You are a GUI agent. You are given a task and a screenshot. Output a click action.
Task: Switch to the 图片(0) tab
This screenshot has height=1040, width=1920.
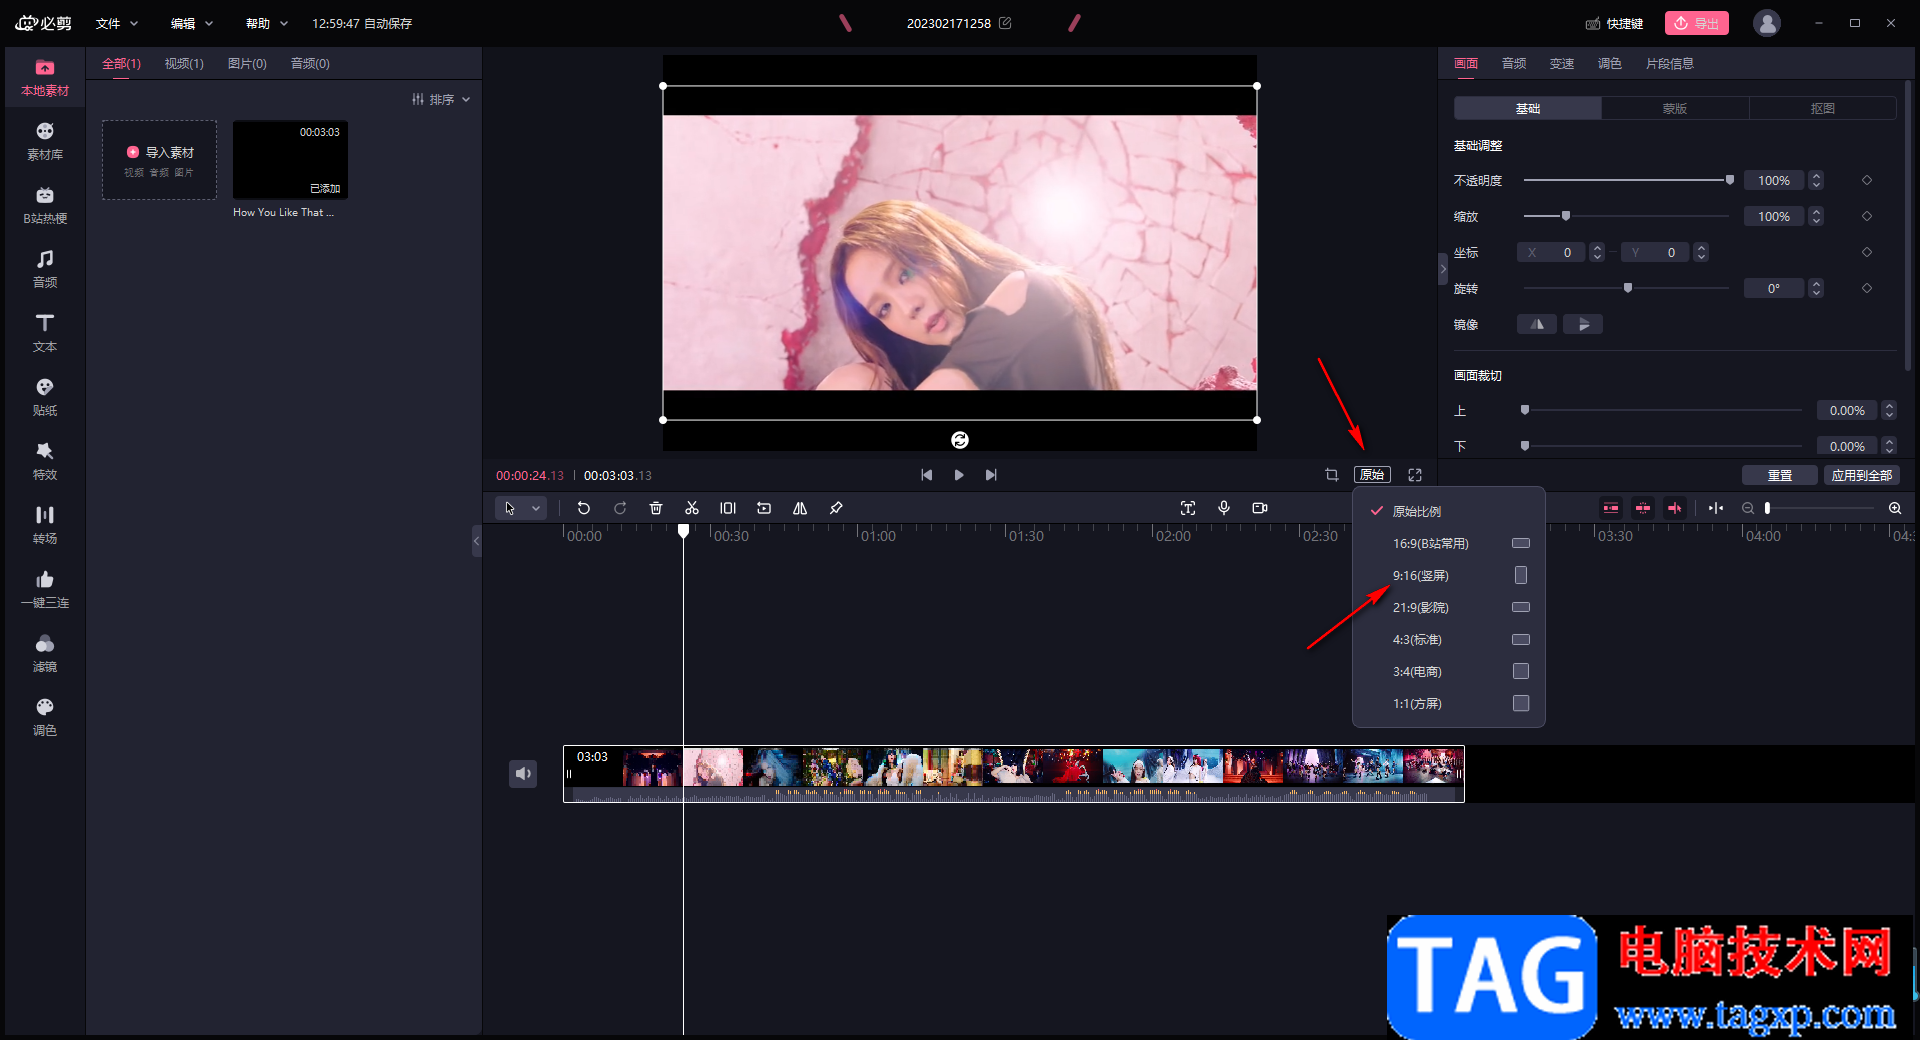pos(247,63)
